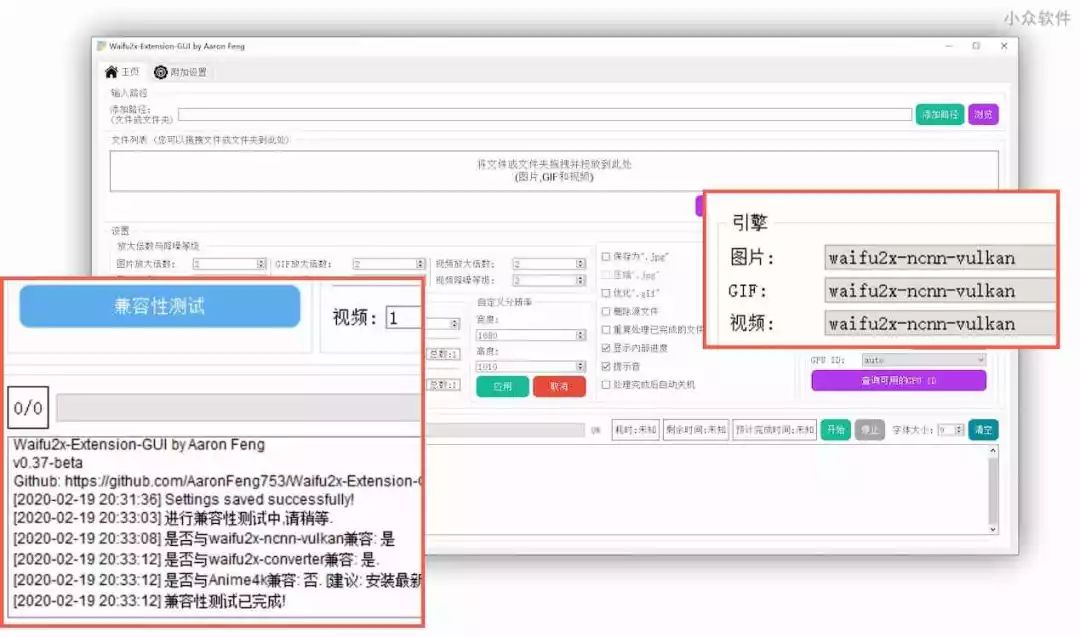1080x637 pixels.
Task: Adjust the 视频降噪等级 spinbox arrows
Action: tap(581, 280)
